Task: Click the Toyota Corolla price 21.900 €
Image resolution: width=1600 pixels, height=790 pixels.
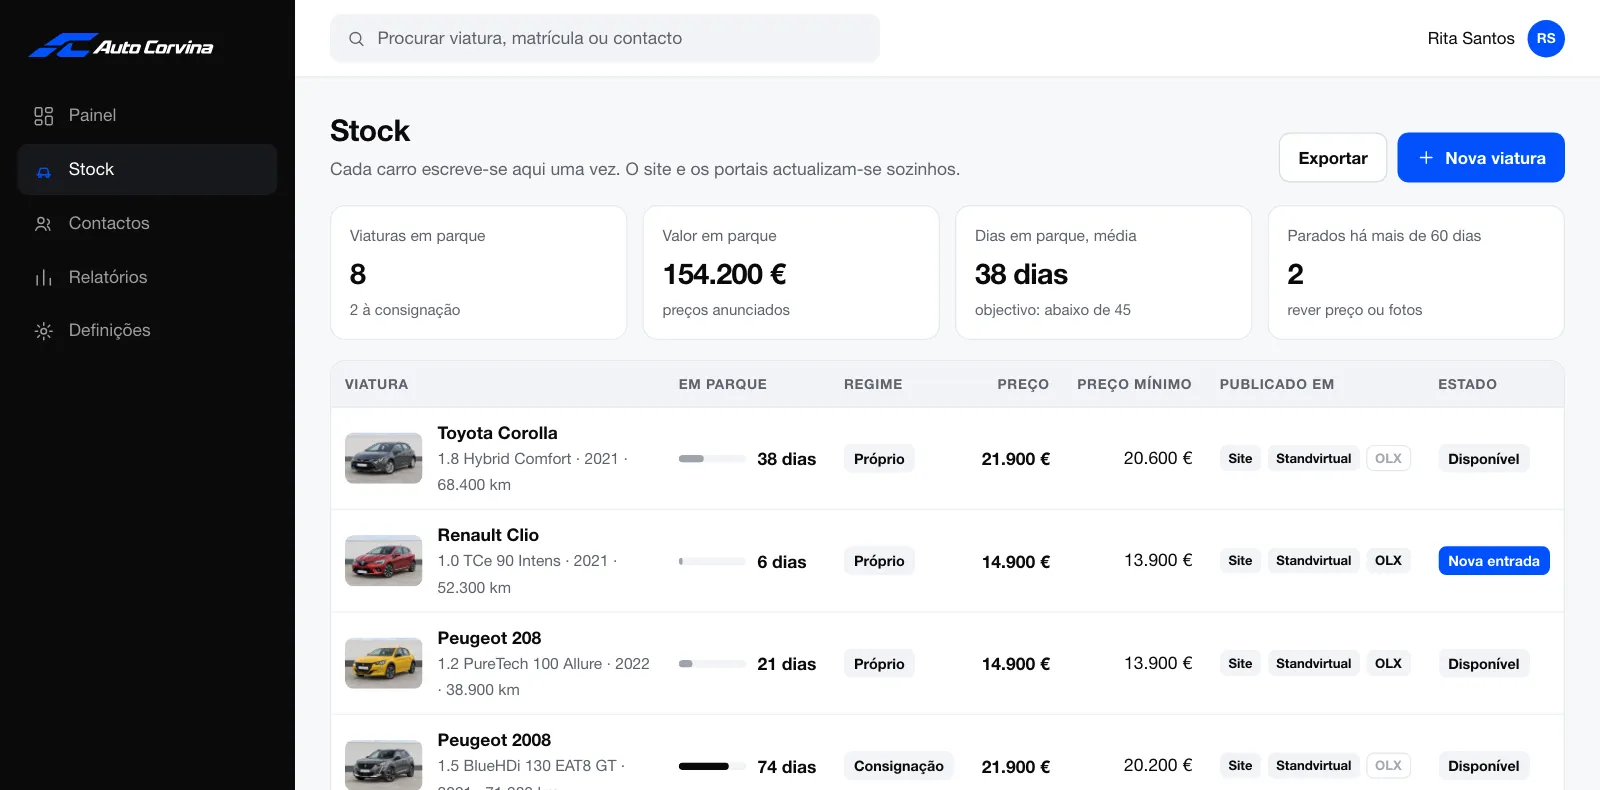Action: click(1016, 459)
